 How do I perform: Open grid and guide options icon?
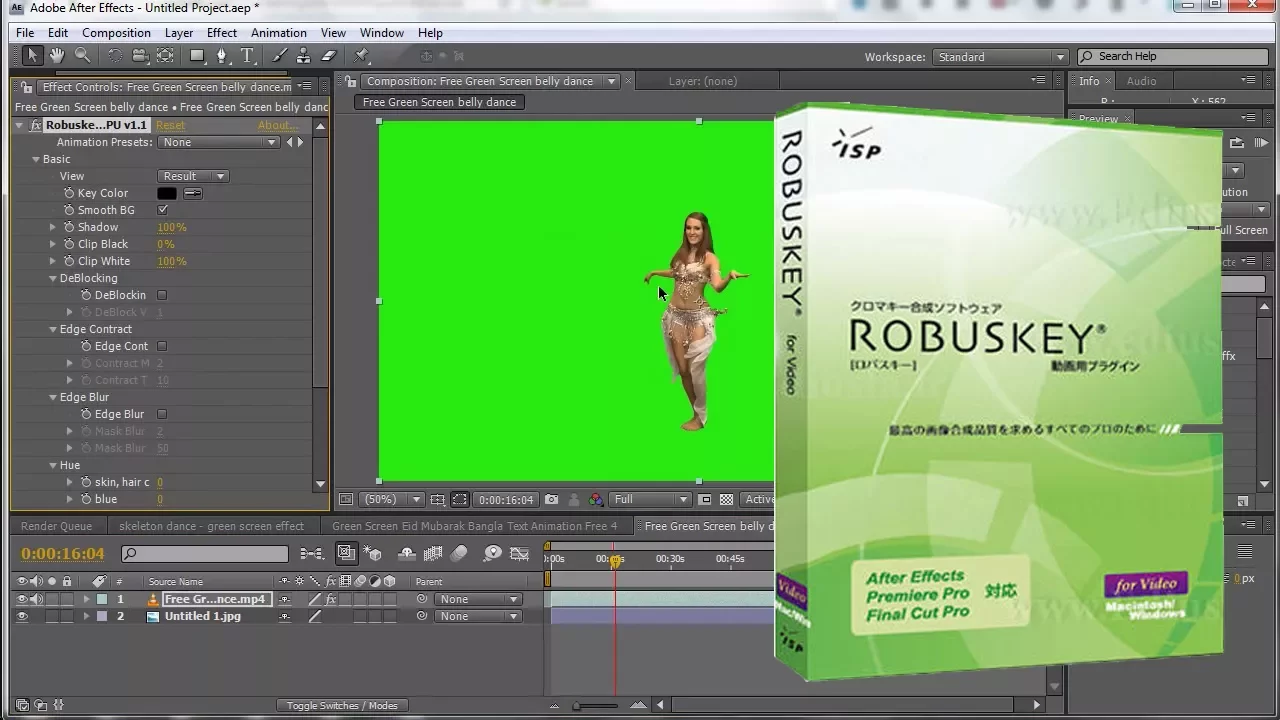438,499
